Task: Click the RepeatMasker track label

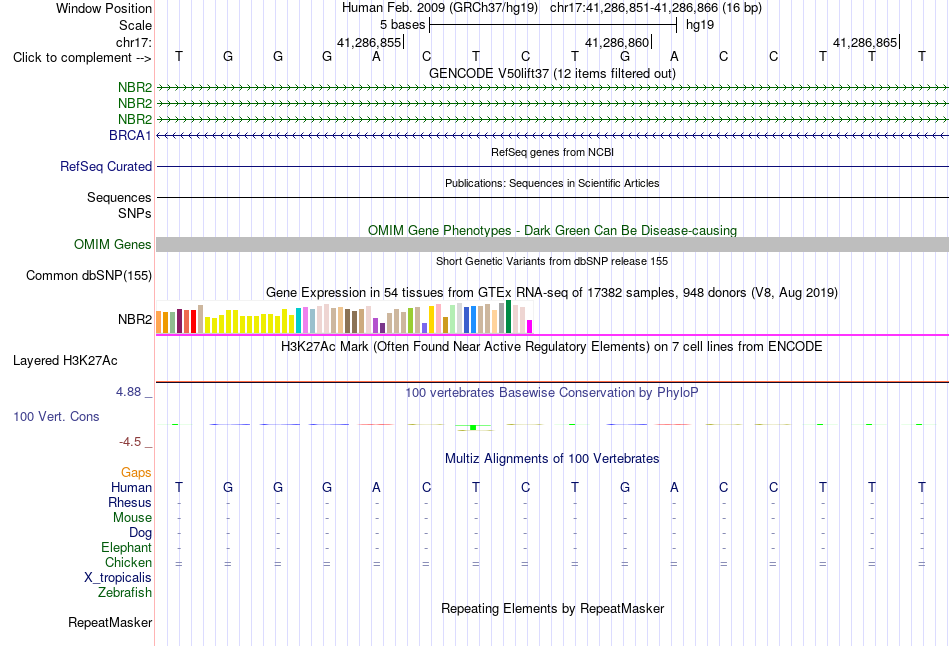Action: click(110, 622)
